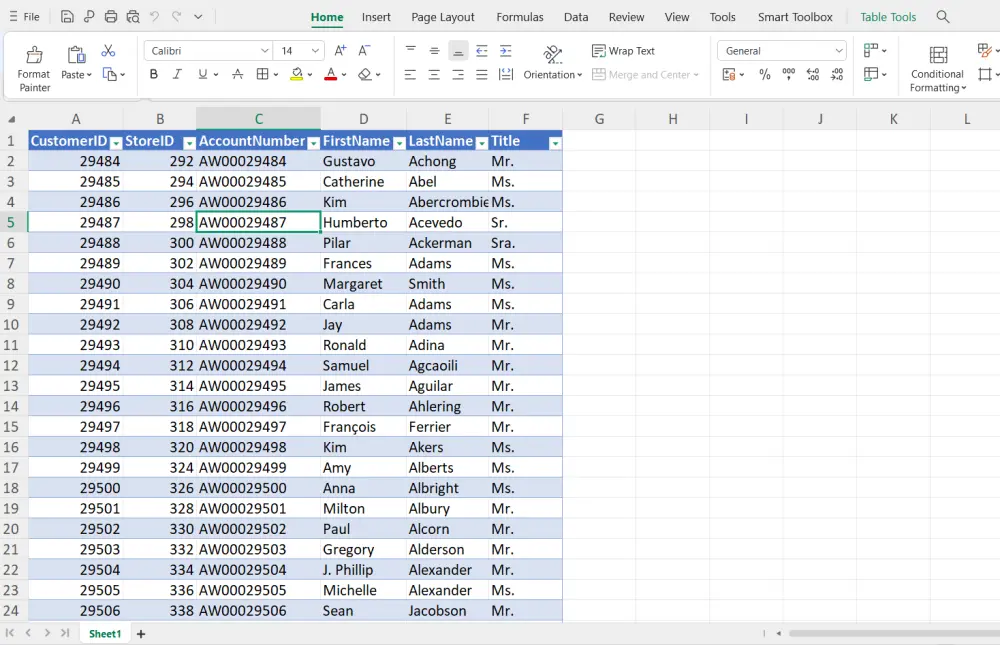Decrease font size with A- icon
This screenshot has height=645, width=1000.
tap(364, 50)
